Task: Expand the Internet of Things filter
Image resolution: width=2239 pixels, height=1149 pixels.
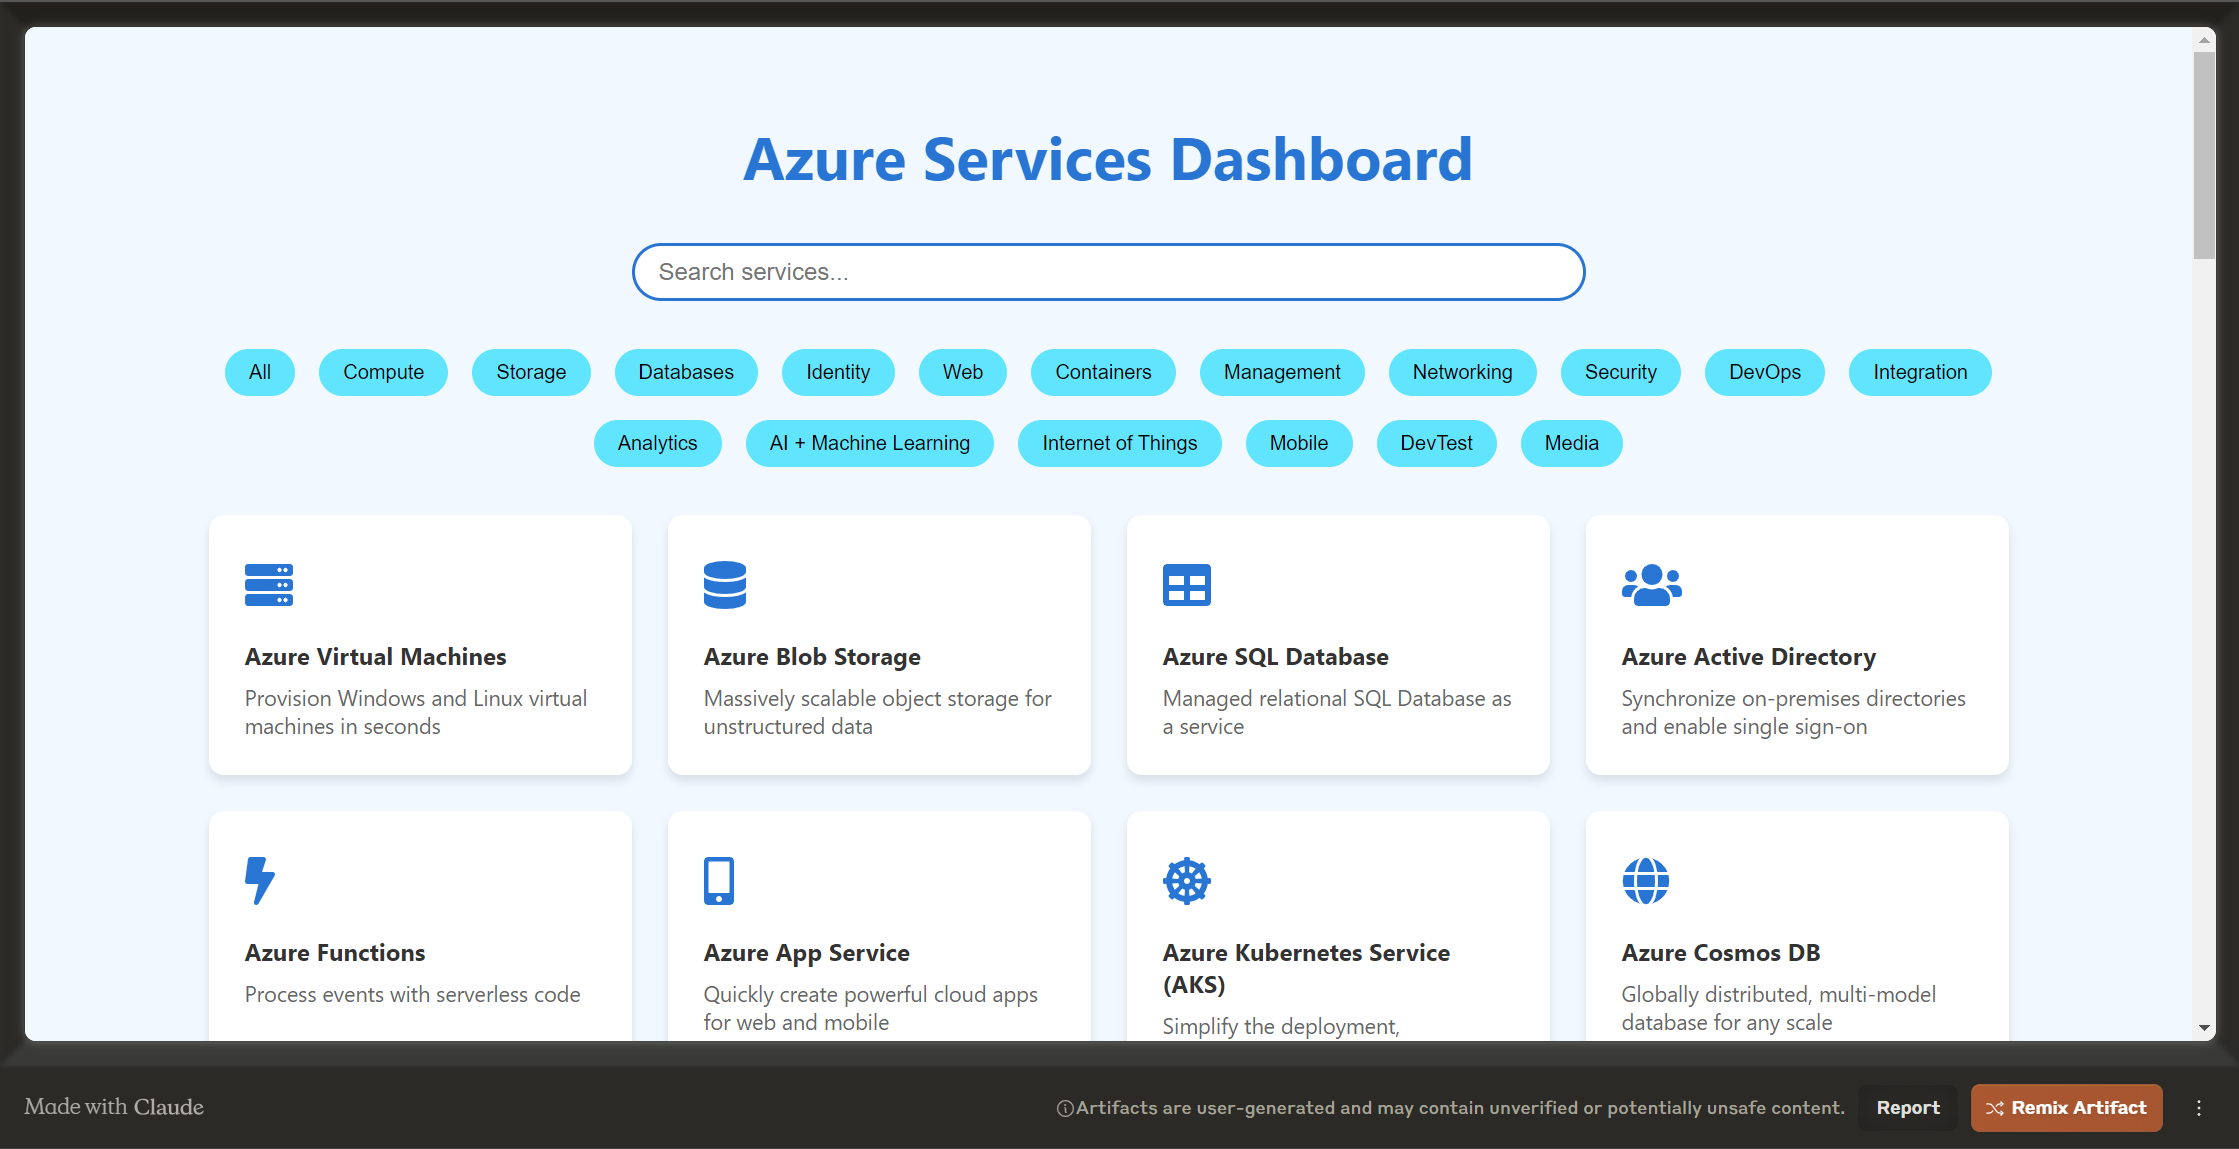Action: click(1118, 443)
